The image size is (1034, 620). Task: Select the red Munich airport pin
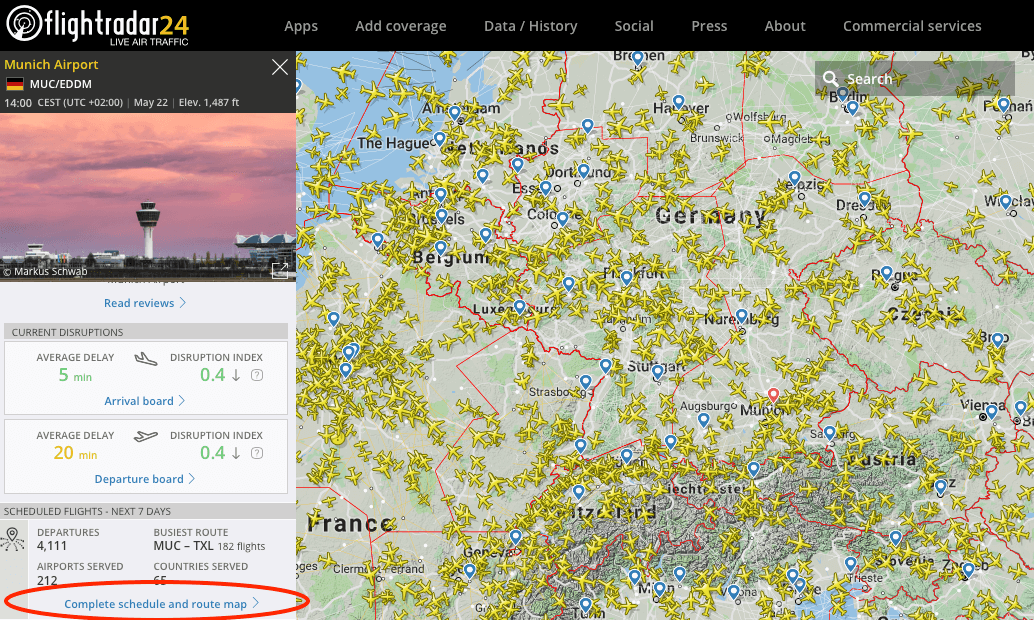[x=774, y=395]
